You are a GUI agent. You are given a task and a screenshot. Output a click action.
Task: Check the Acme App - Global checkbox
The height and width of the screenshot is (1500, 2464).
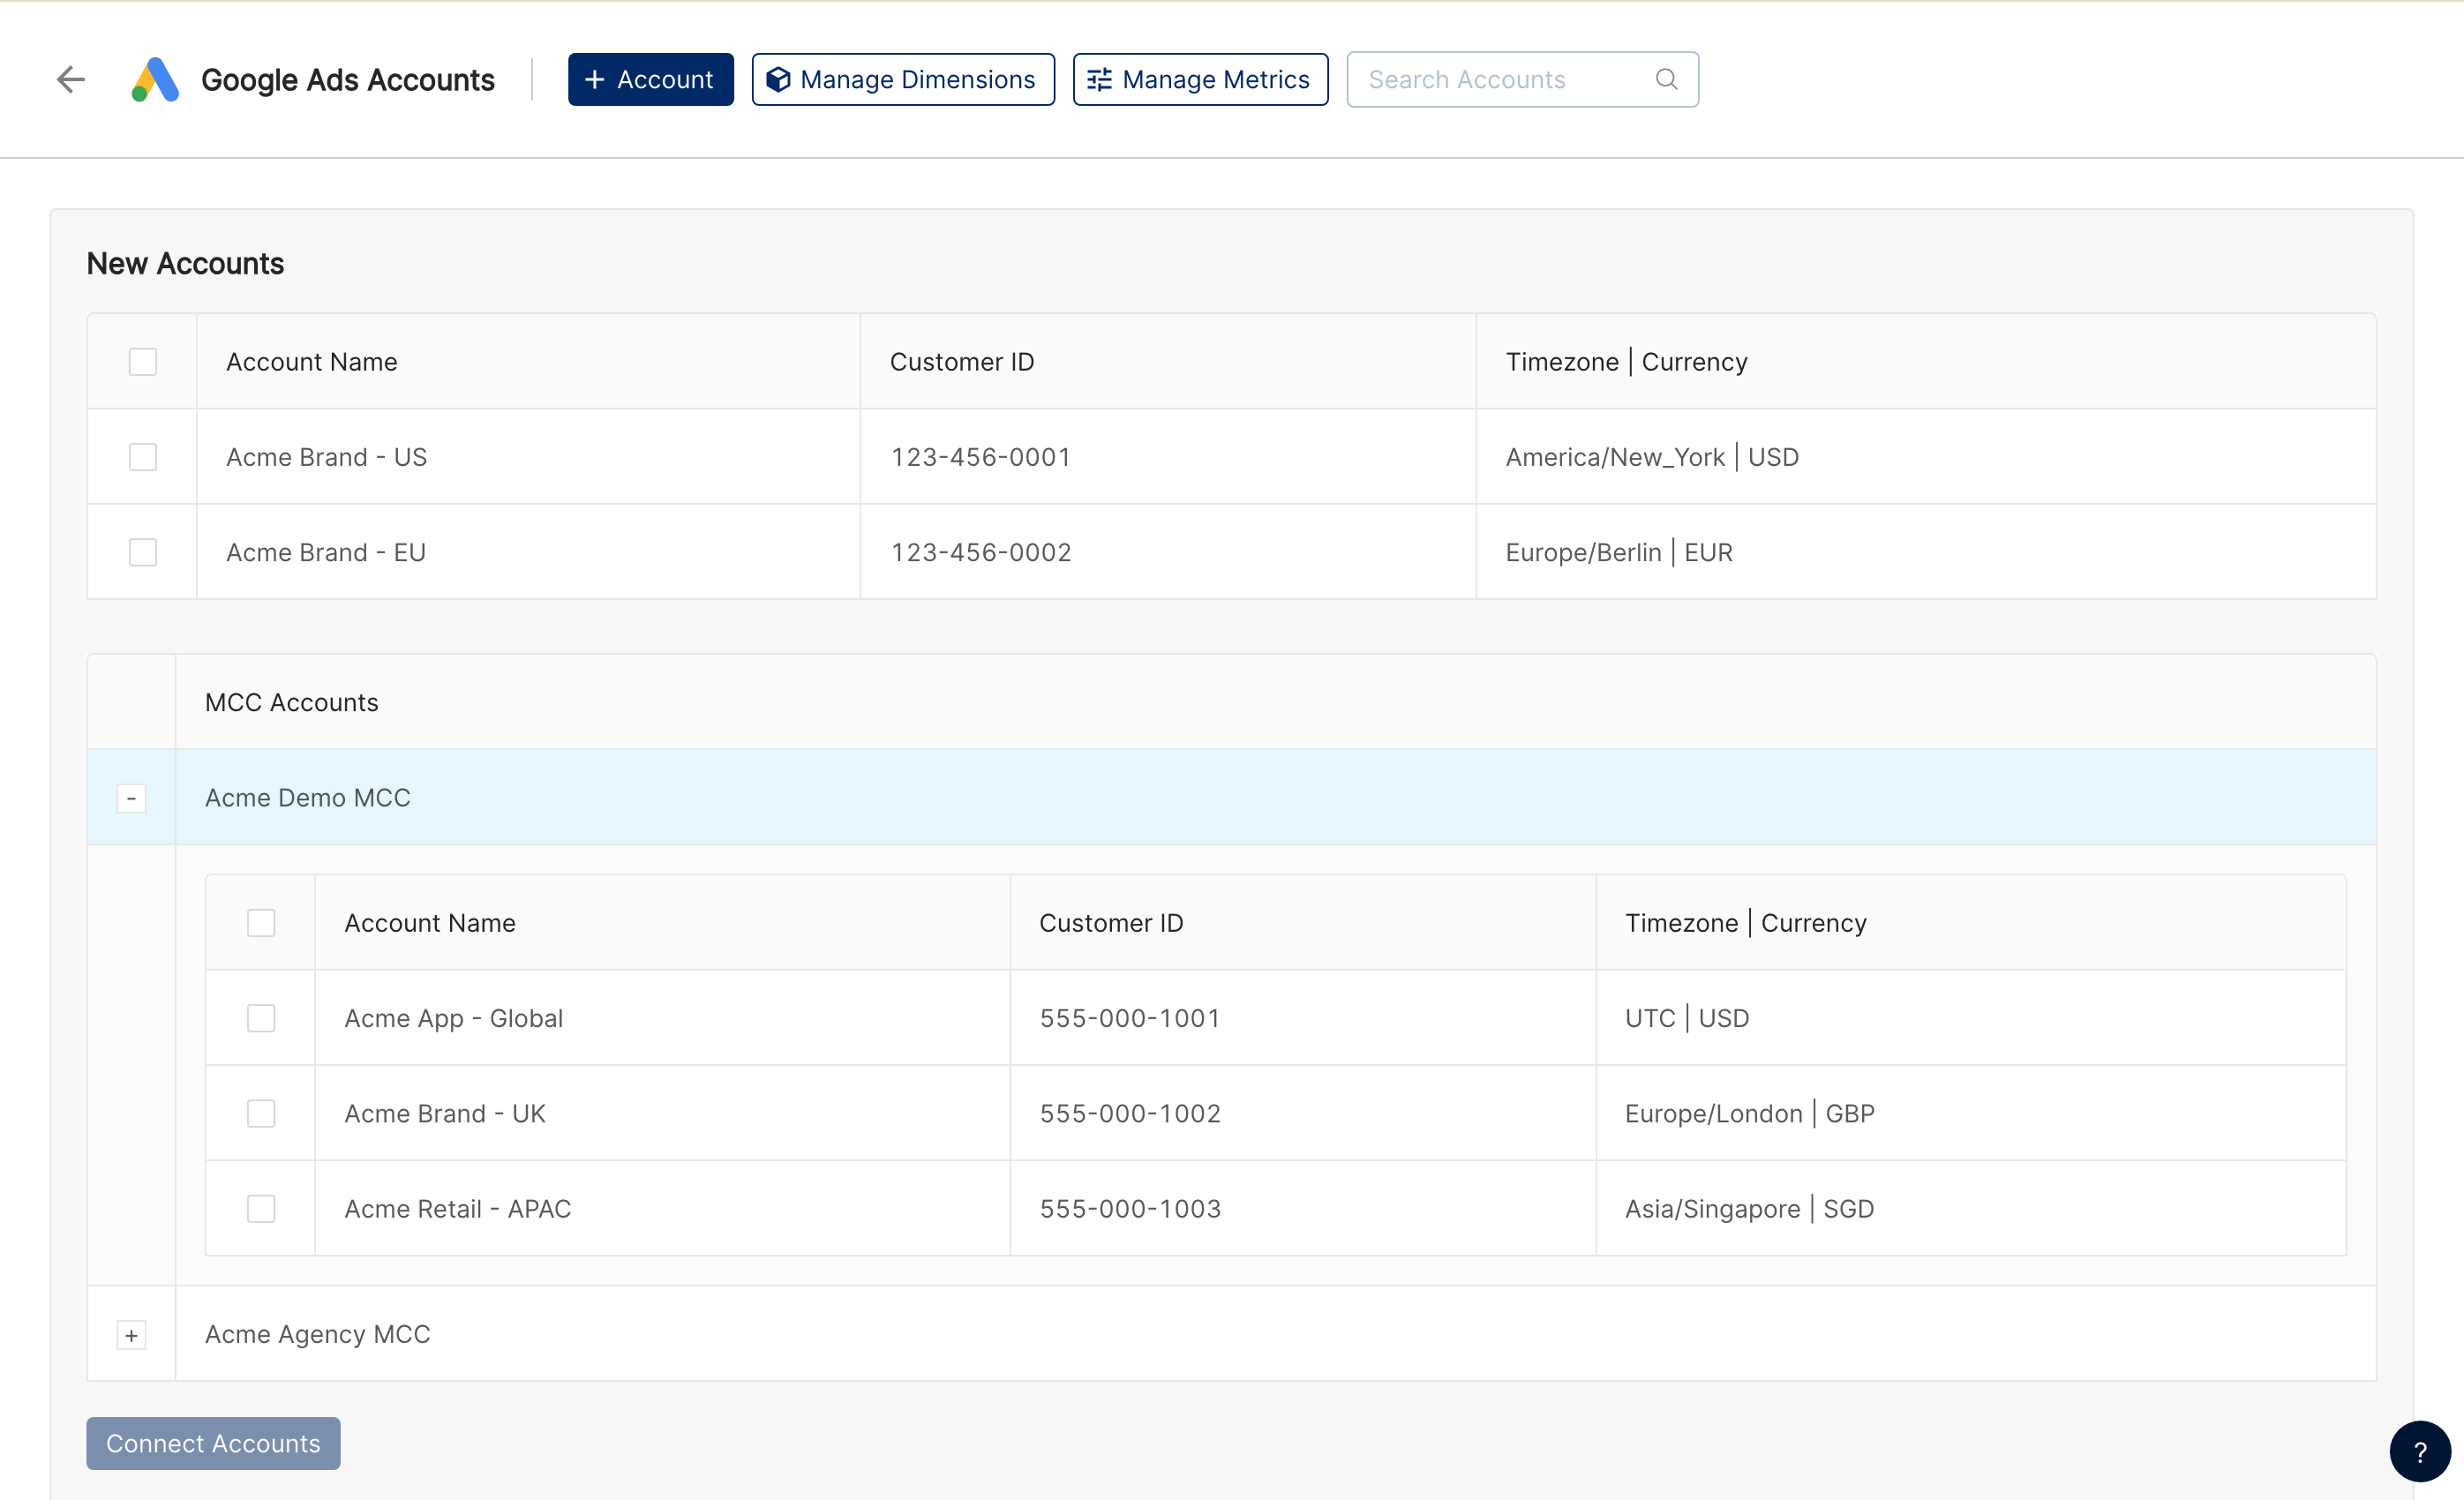click(x=261, y=1018)
